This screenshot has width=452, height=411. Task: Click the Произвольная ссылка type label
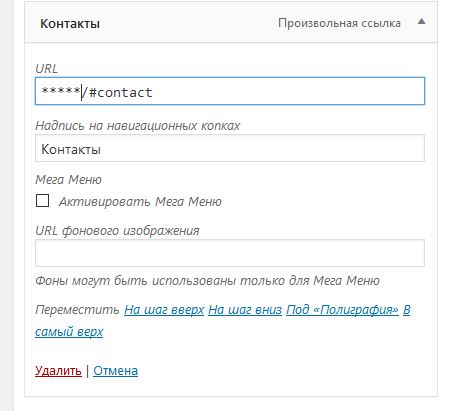coord(339,23)
